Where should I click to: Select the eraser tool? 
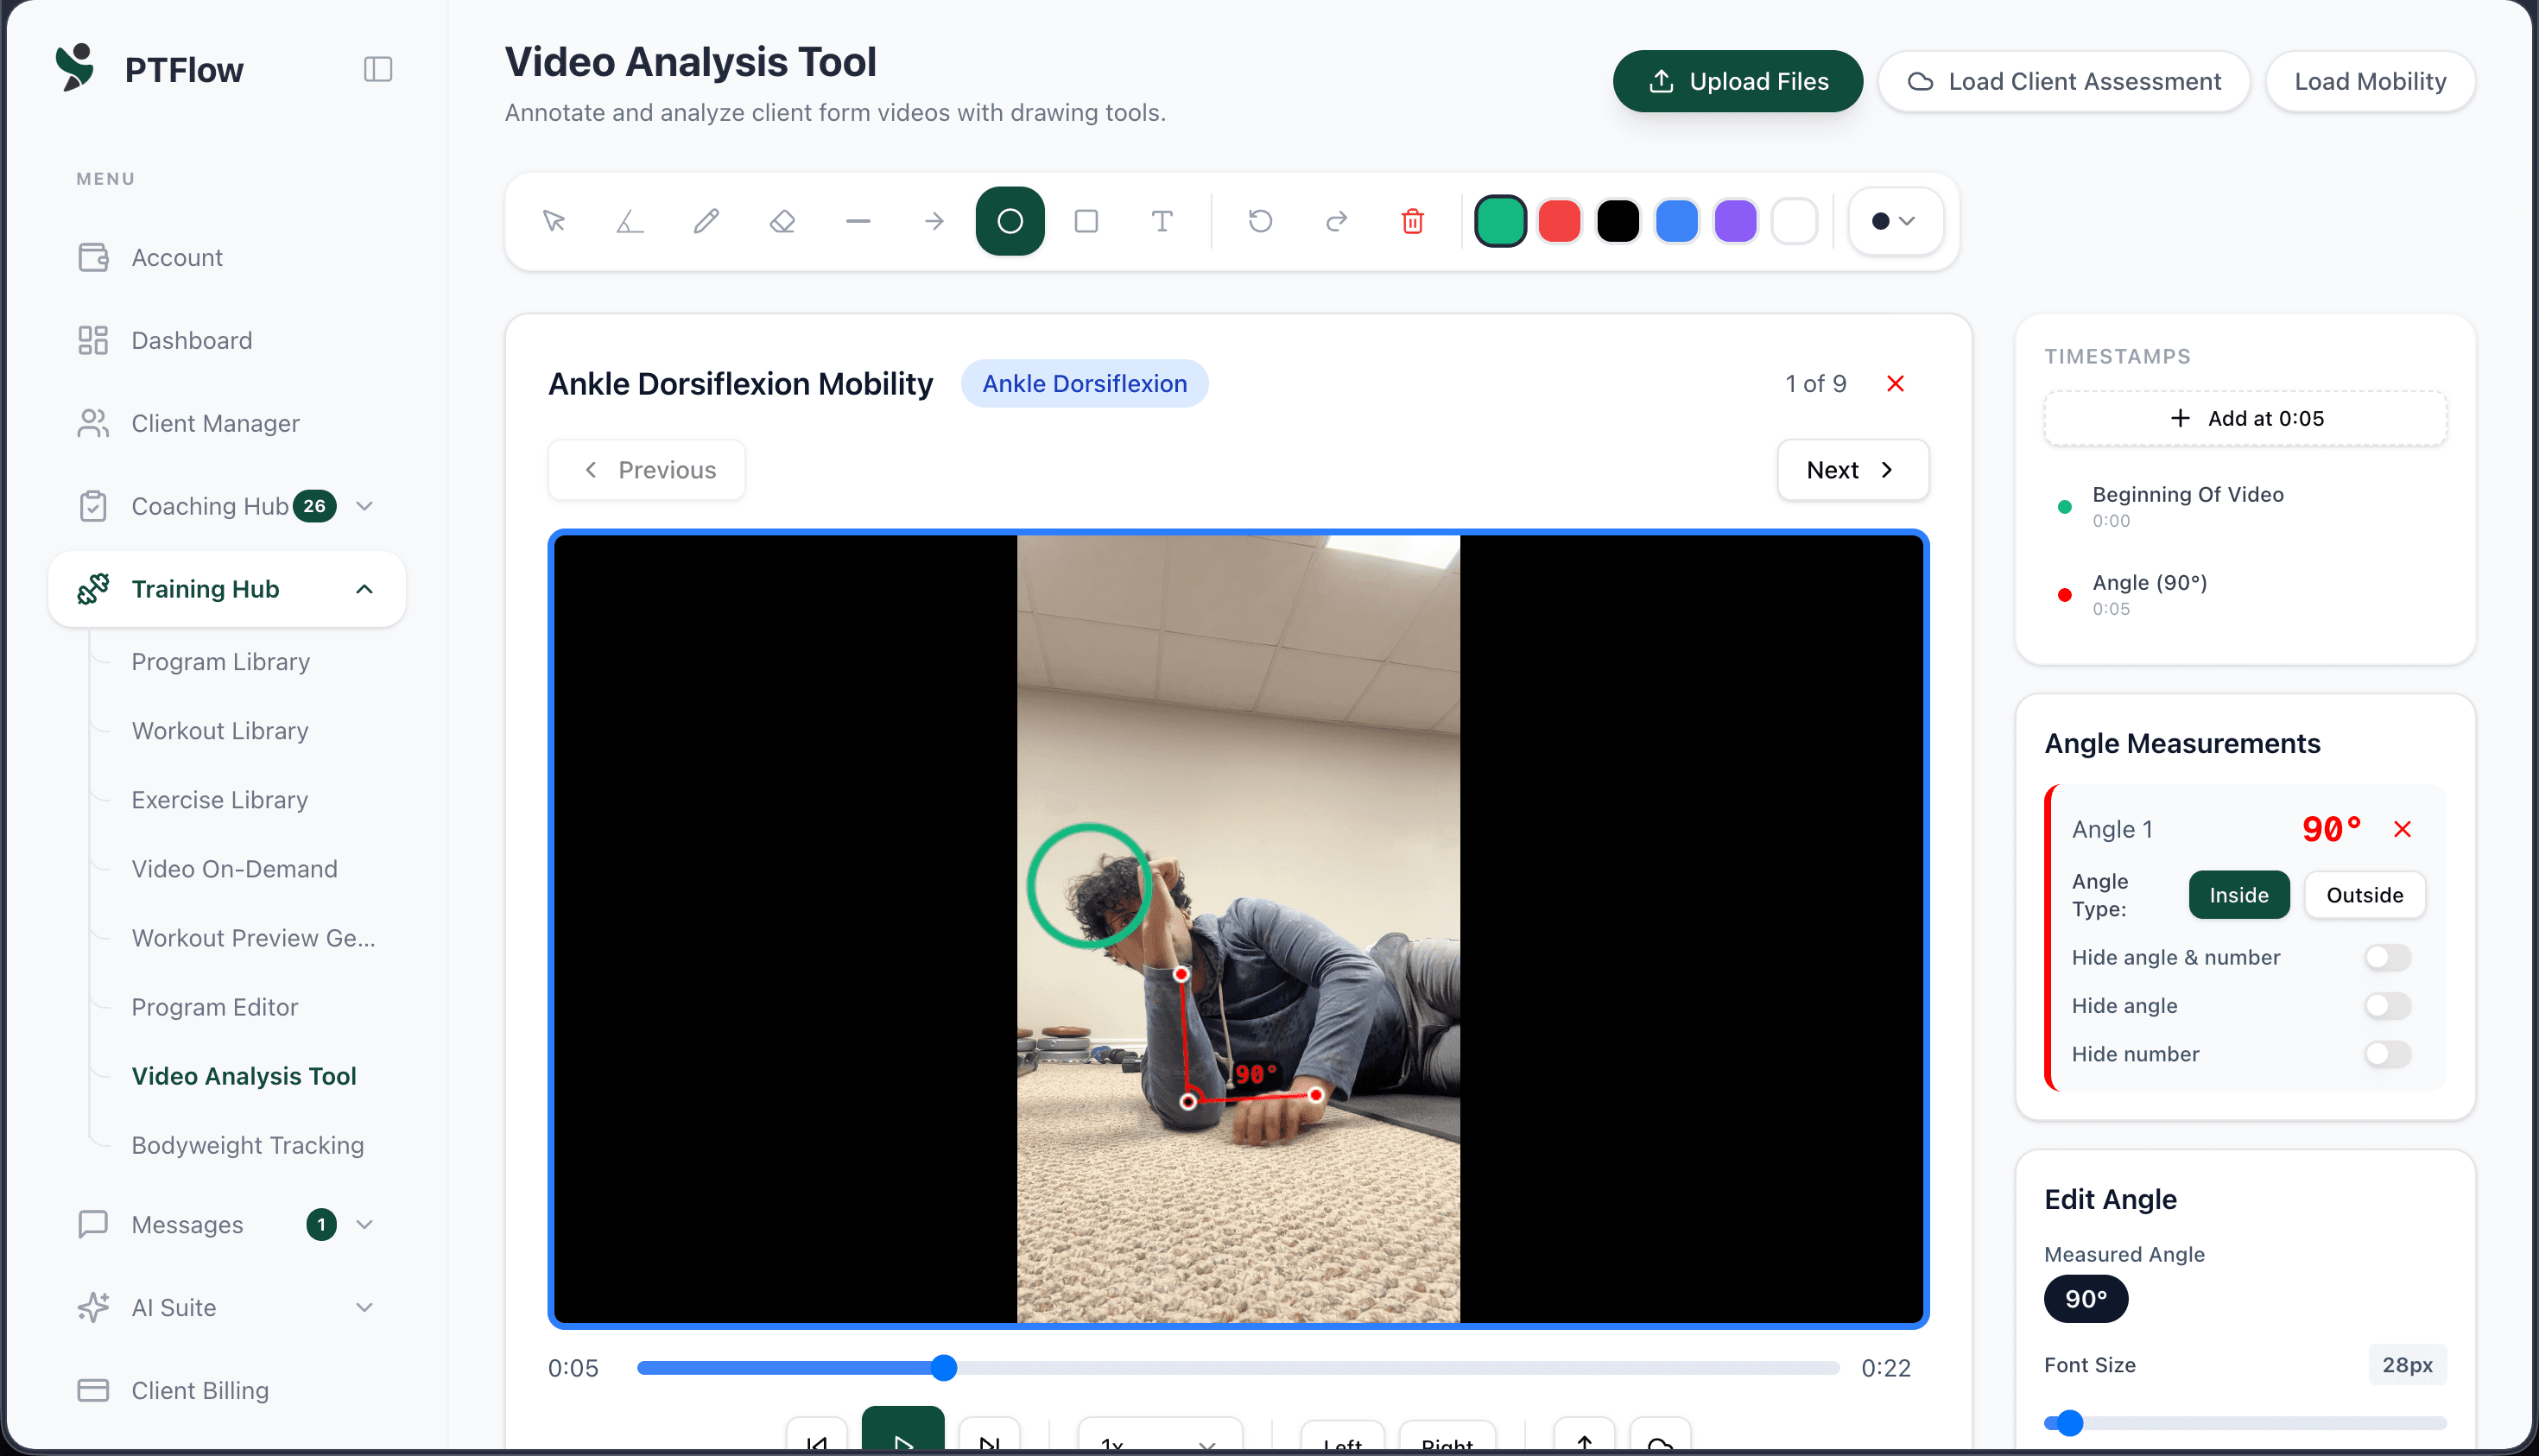(782, 221)
